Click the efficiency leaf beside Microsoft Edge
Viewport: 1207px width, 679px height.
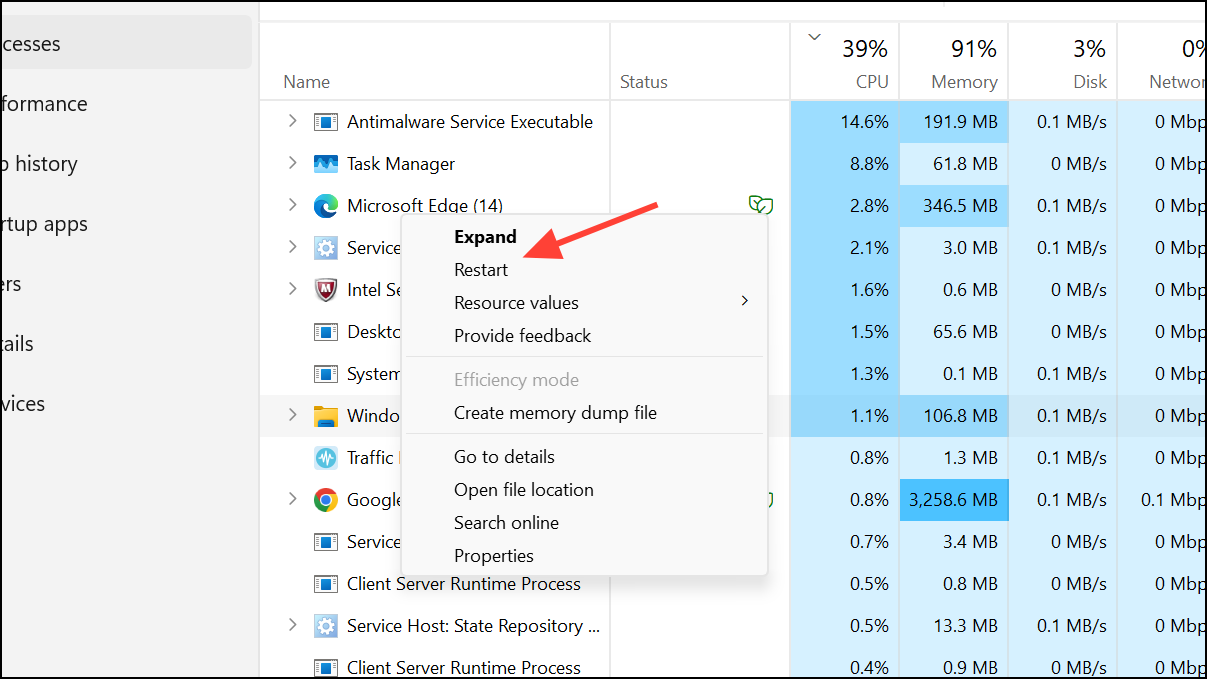pyautogui.click(x=761, y=205)
